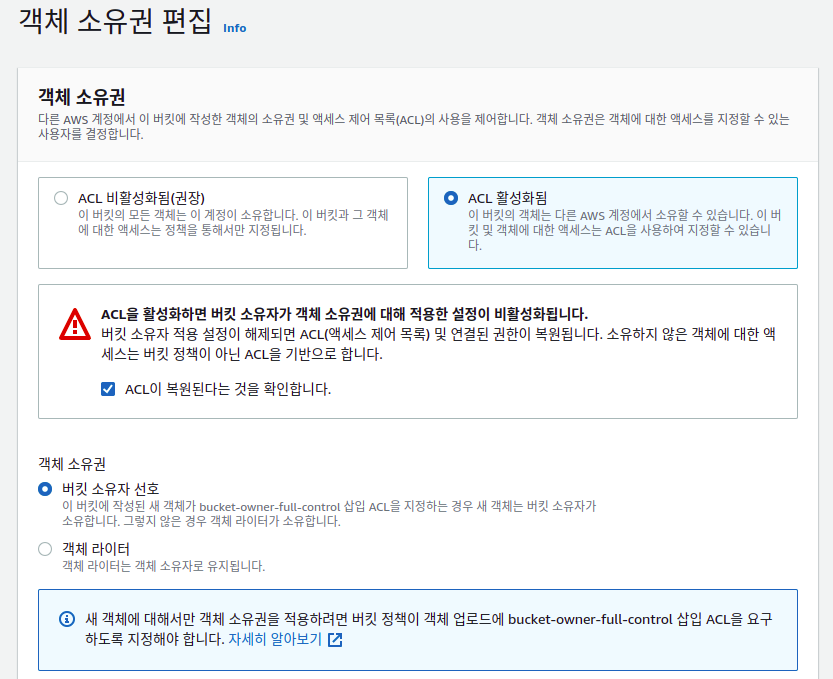Image resolution: width=833 pixels, height=679 pixels.
Task: Toggle the ACL이 복원된다는 것을 확인합니다 checkbox
Action: (108, 389)
